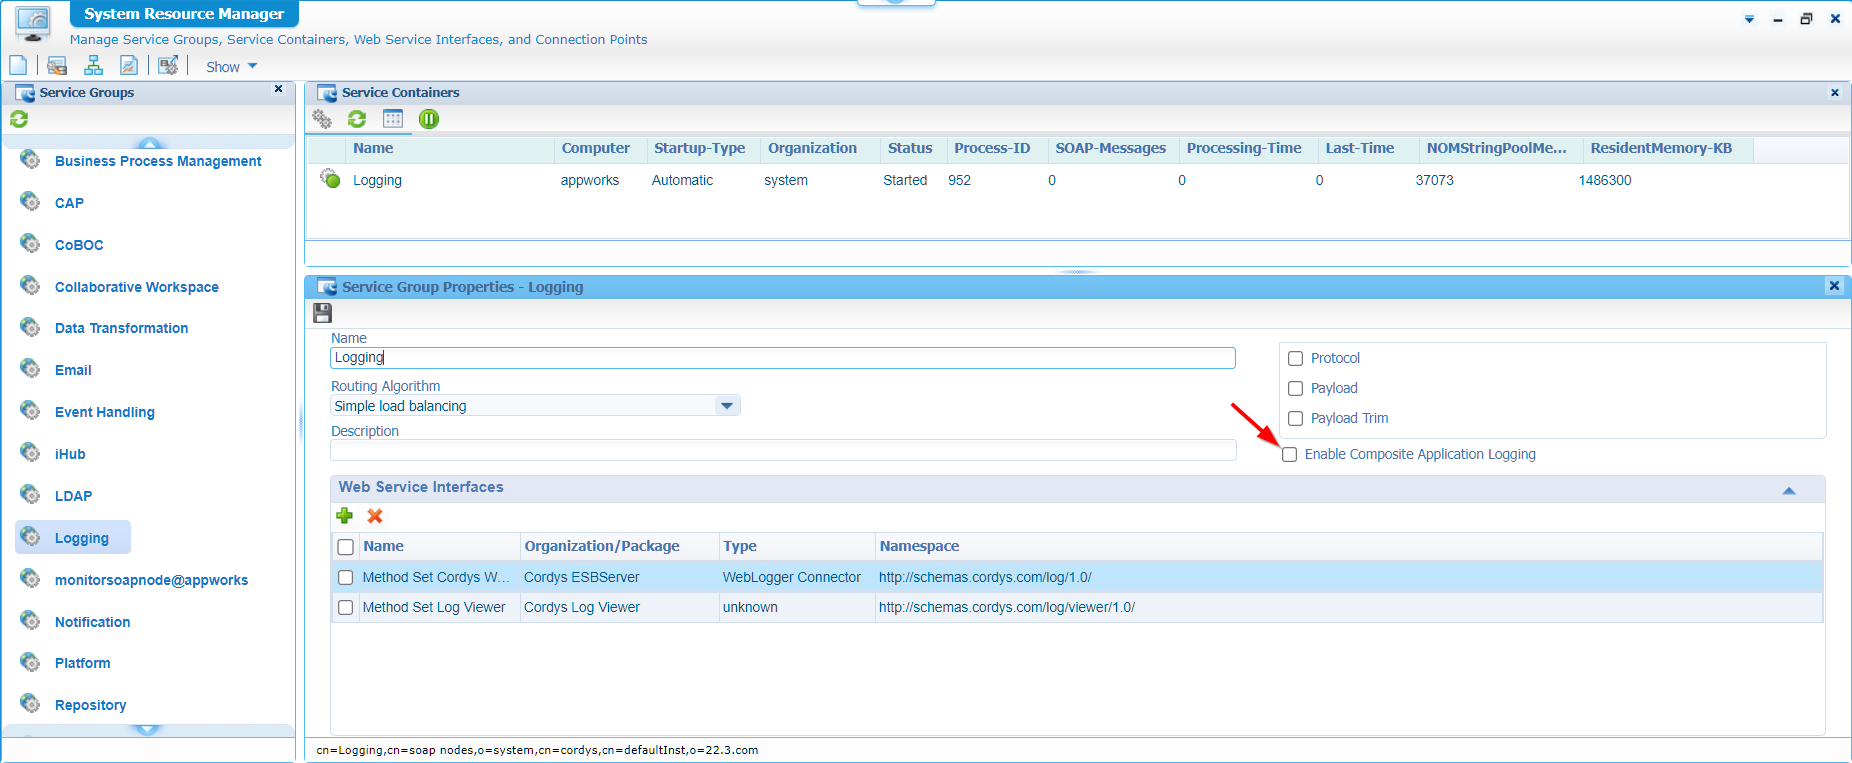Sort containers by the Computer column

[596, 148]
